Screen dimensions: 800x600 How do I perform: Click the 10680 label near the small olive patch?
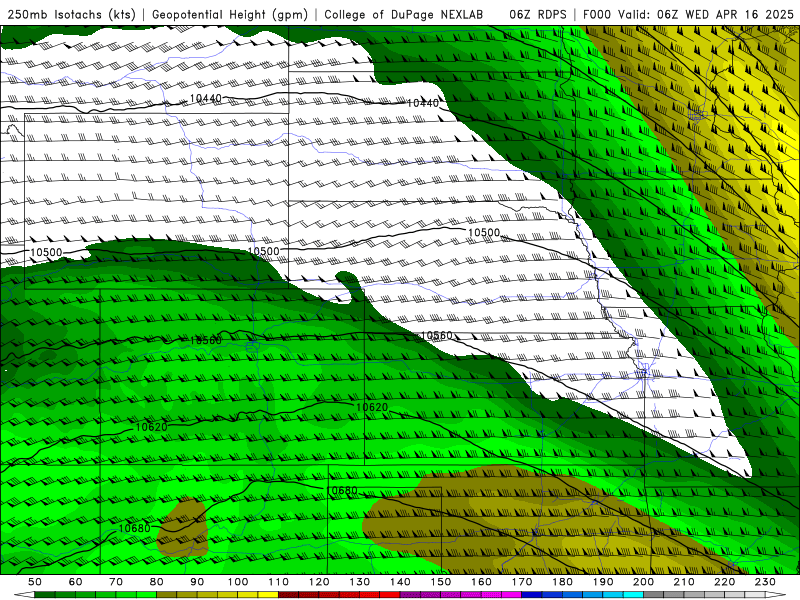pos(135,528)
